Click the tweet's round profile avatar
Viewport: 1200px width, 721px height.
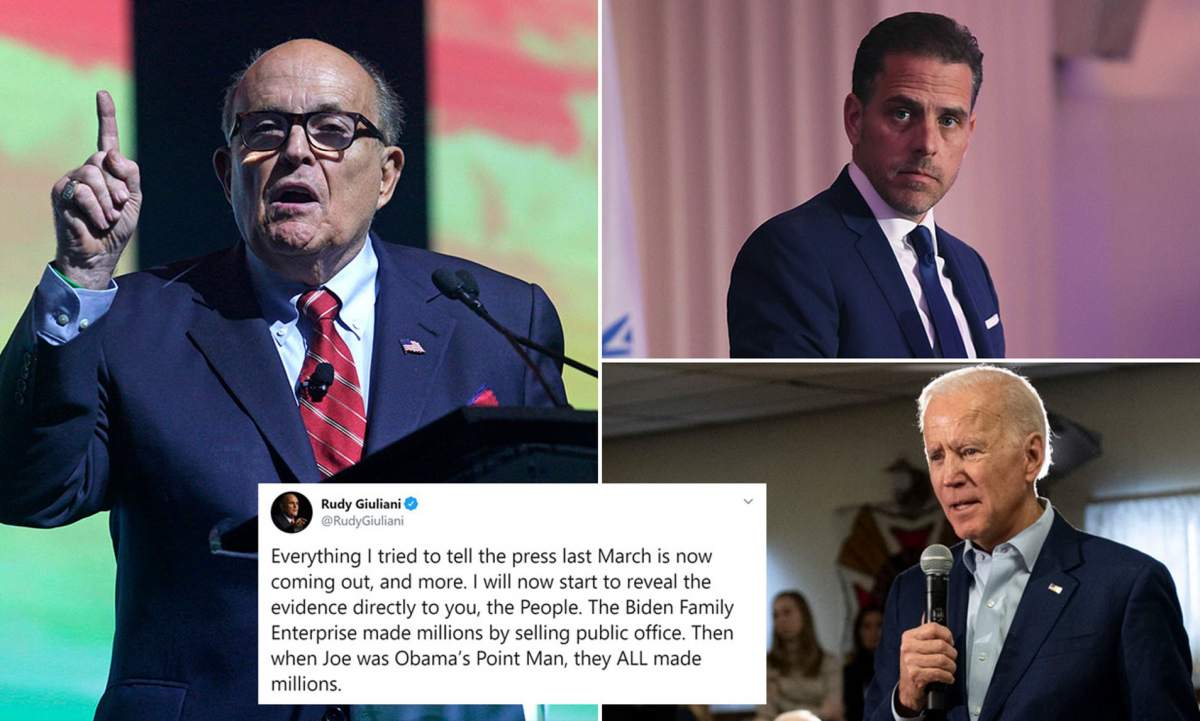[291, 512]
